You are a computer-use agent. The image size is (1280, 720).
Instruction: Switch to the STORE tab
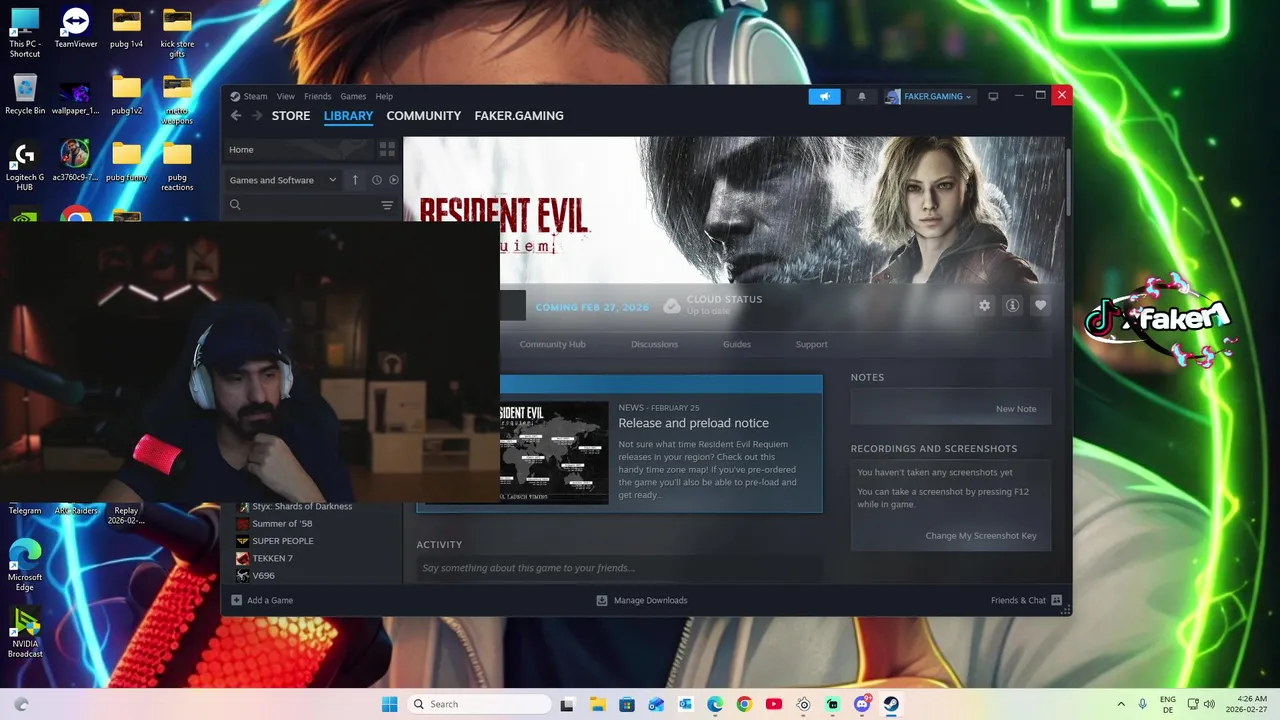coord(291,116)
